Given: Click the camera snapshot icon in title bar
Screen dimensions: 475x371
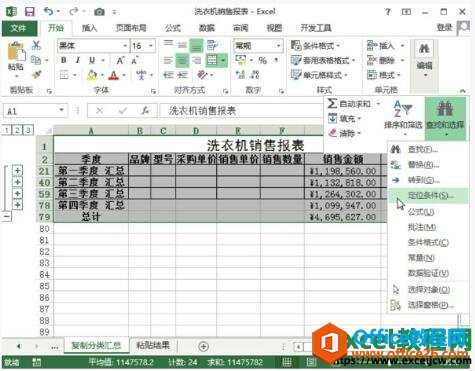Looking at the screenshot, I should (99, 12).
